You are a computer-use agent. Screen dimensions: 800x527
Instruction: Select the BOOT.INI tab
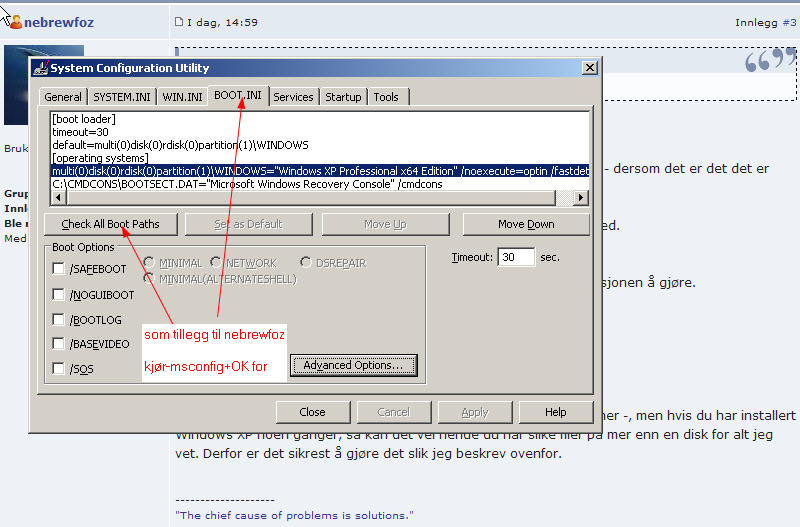pyautogui.click(x=238, y=95)
